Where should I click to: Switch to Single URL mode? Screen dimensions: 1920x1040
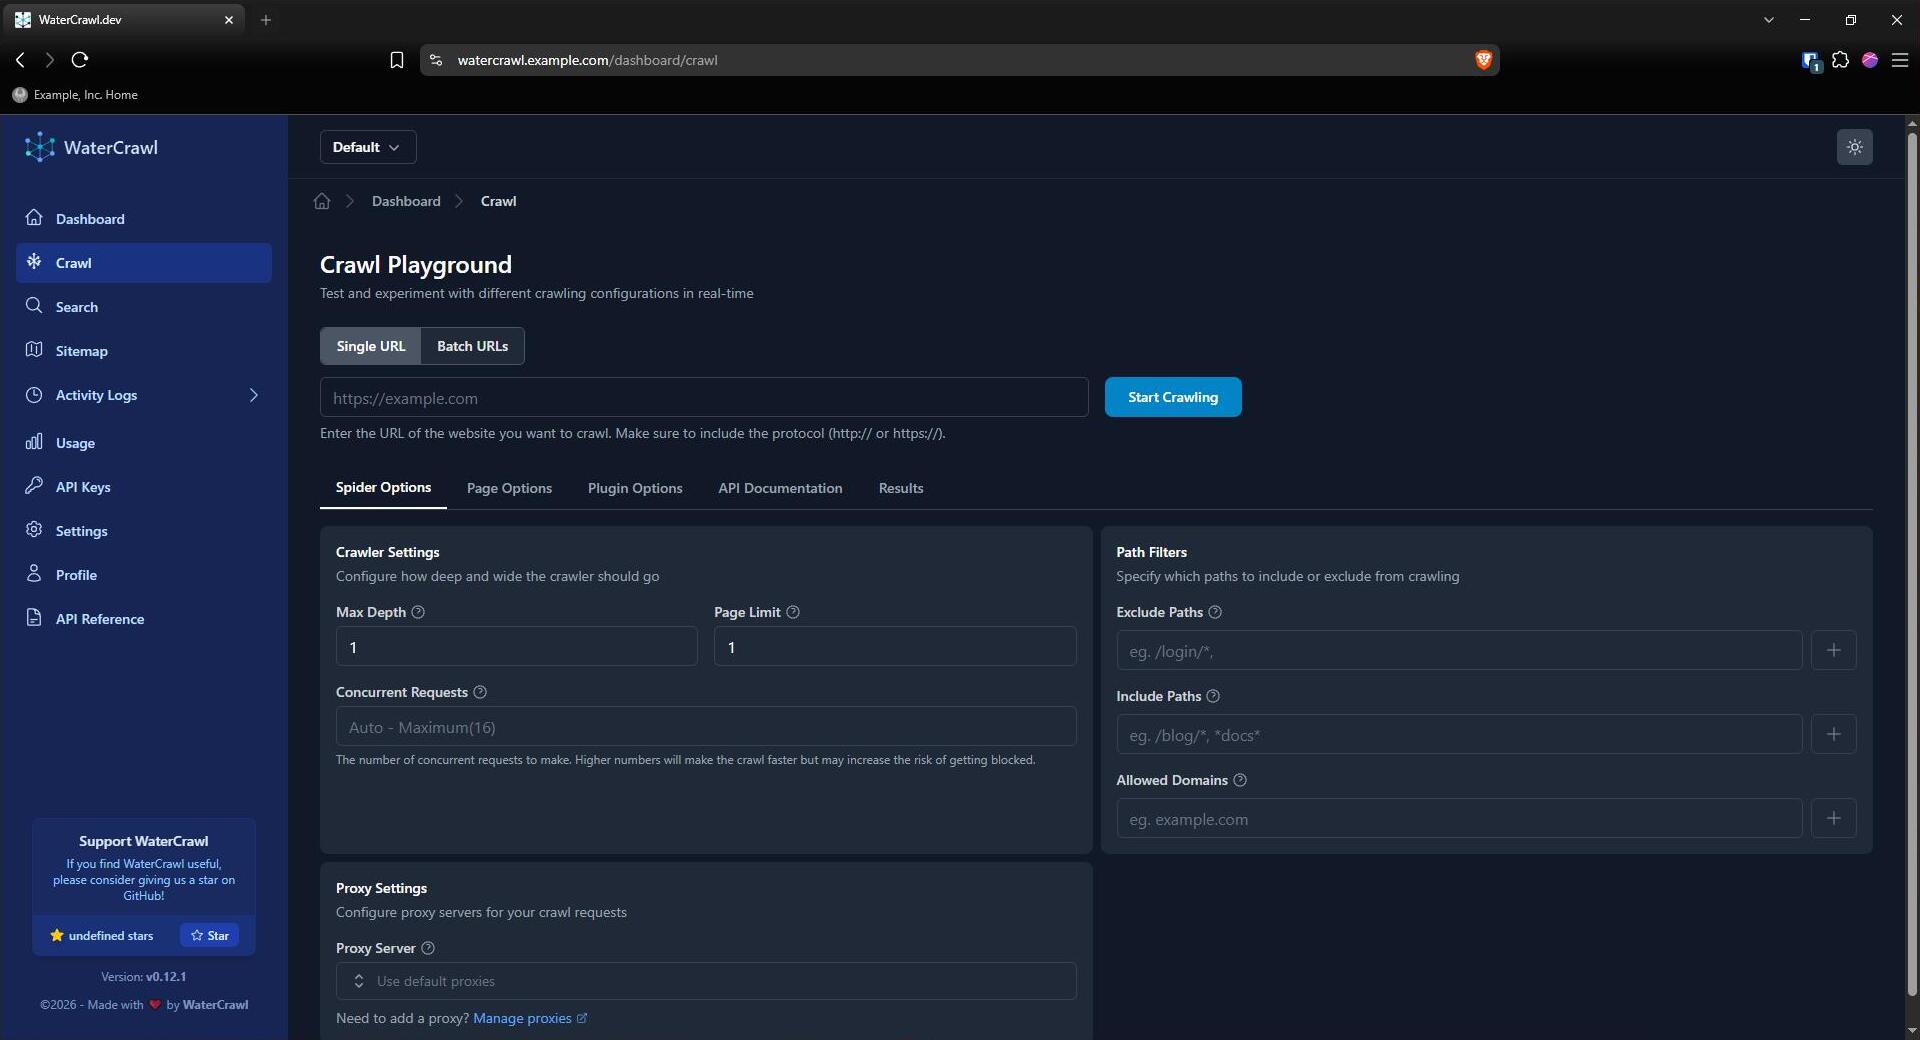pyautogui.click(x=371, y=346)
